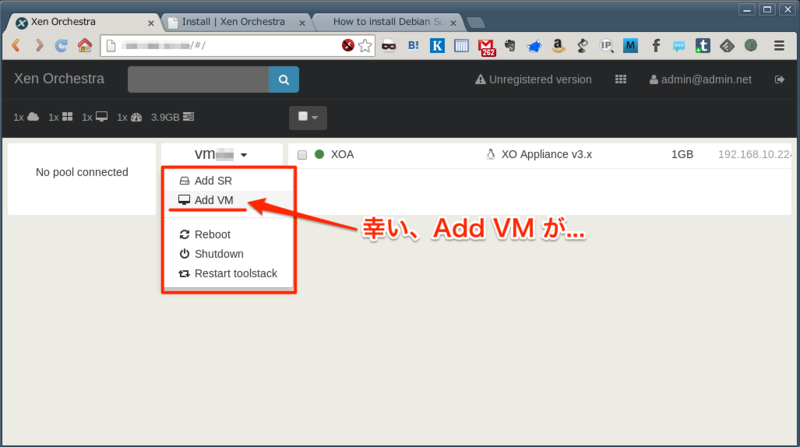Click the 3.9GB memory indicator
Viewport: 800px width, 447px height.
point(172,117)
